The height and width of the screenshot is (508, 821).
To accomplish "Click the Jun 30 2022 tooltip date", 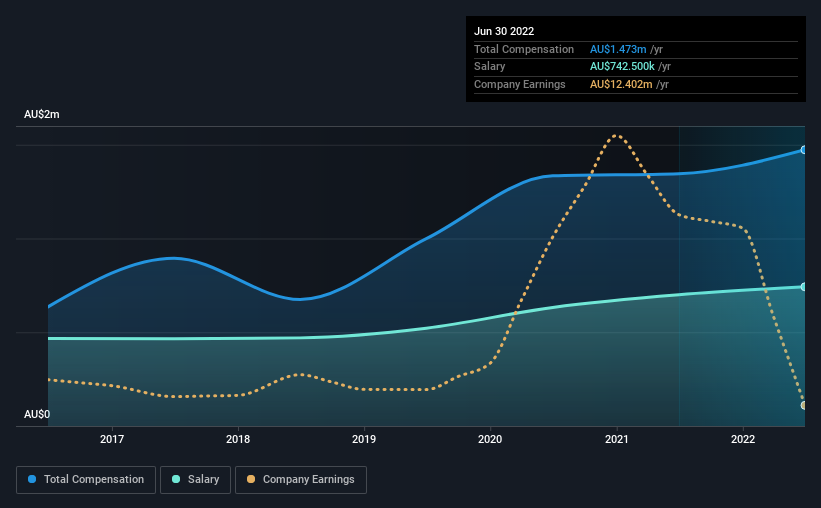I will (504, 31).
